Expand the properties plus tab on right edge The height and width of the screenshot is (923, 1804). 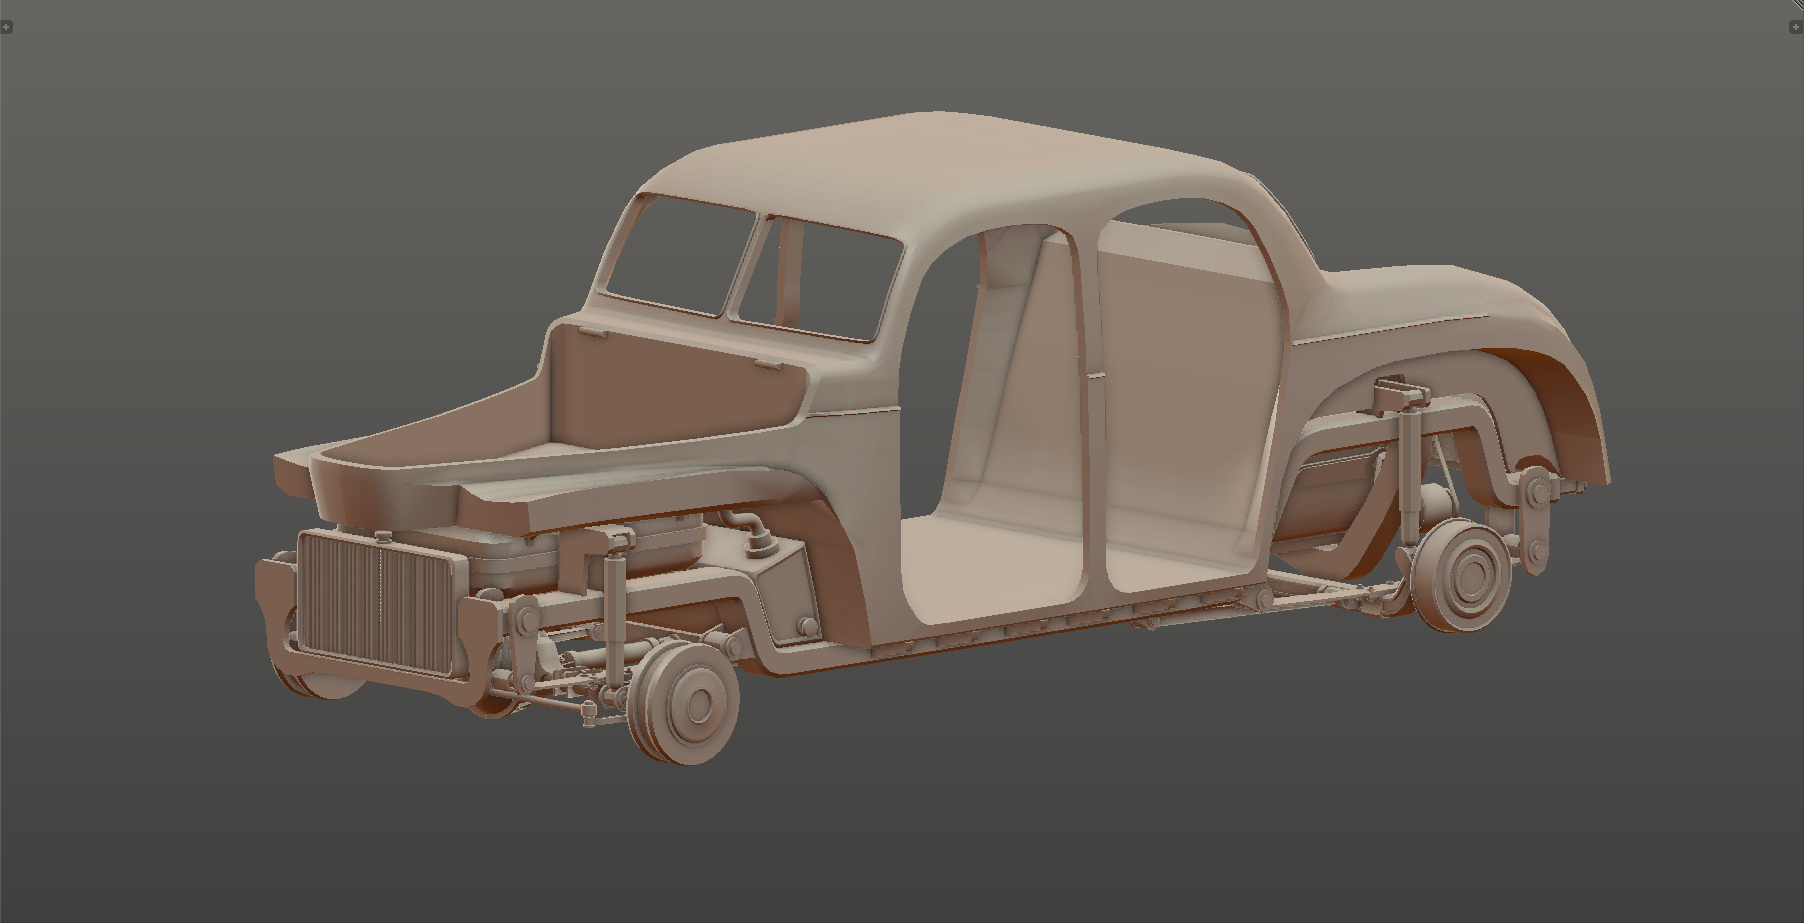pyautogui.click(x=1795, y=27)
